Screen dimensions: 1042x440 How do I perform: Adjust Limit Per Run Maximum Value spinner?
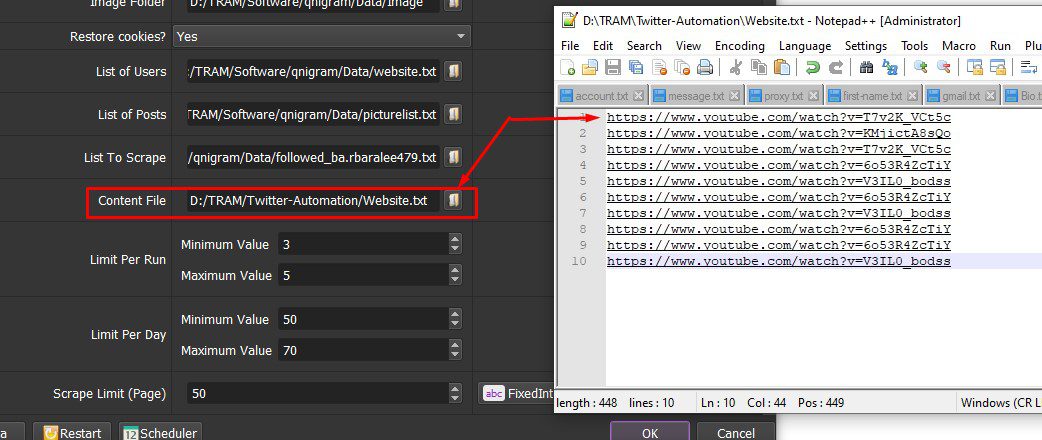(455, 275)
